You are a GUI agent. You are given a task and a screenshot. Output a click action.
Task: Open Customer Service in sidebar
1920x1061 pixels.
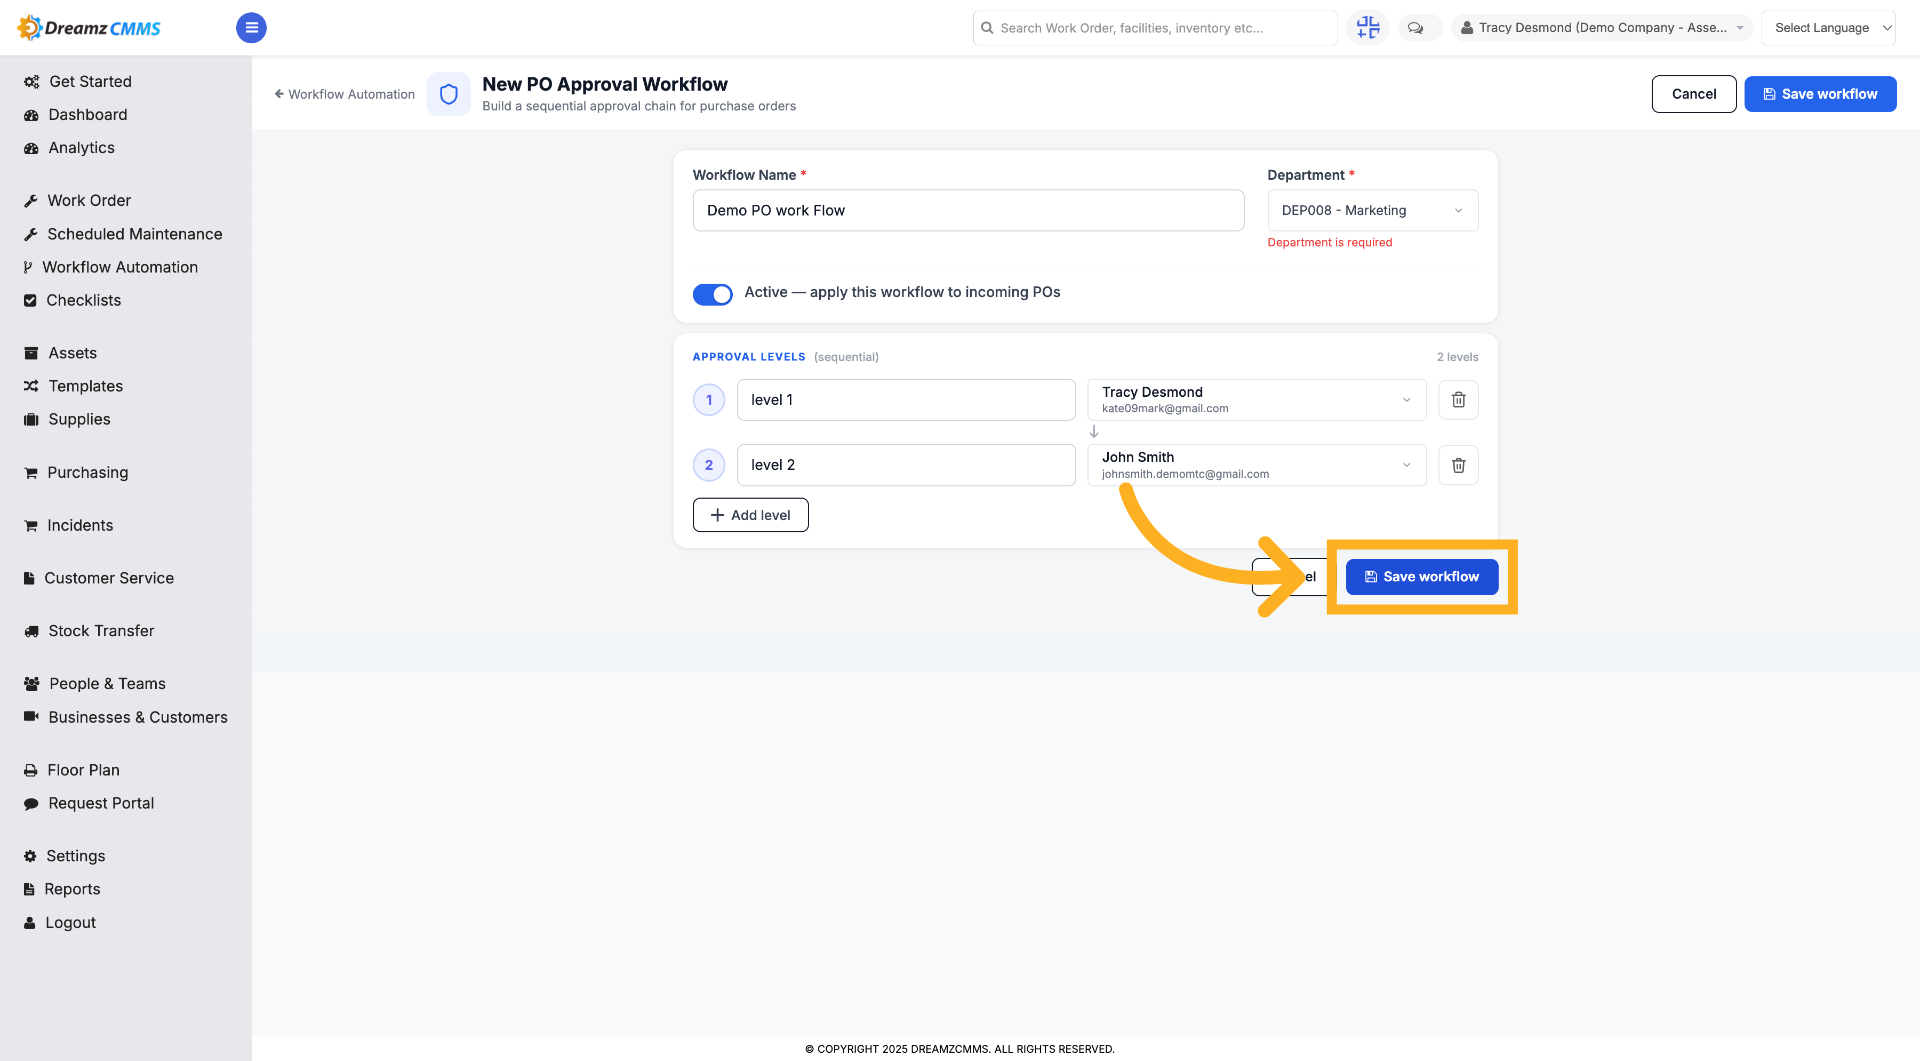click(x=109, y=578)
